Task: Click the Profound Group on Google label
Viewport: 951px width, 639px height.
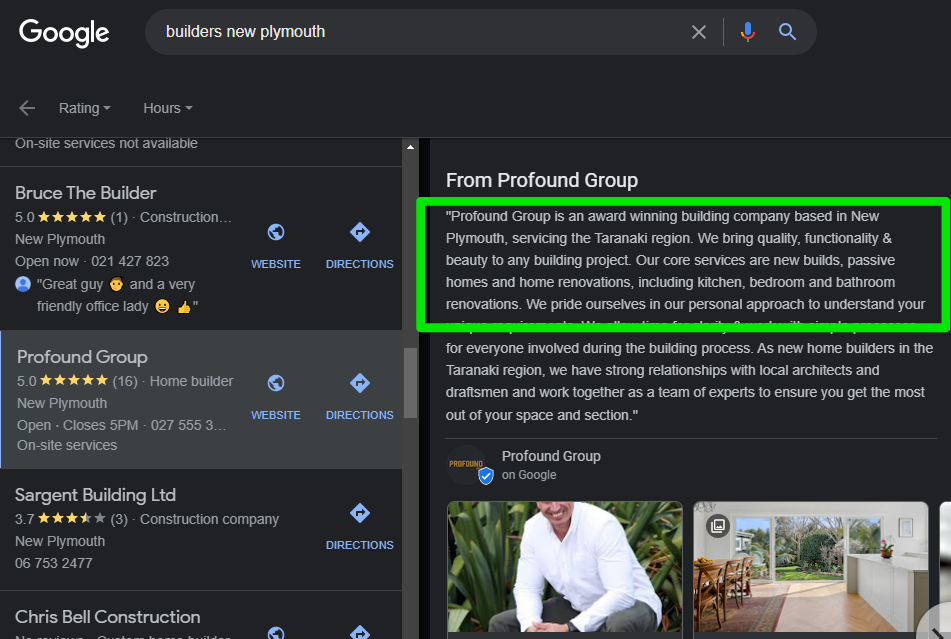Action: 551,465
